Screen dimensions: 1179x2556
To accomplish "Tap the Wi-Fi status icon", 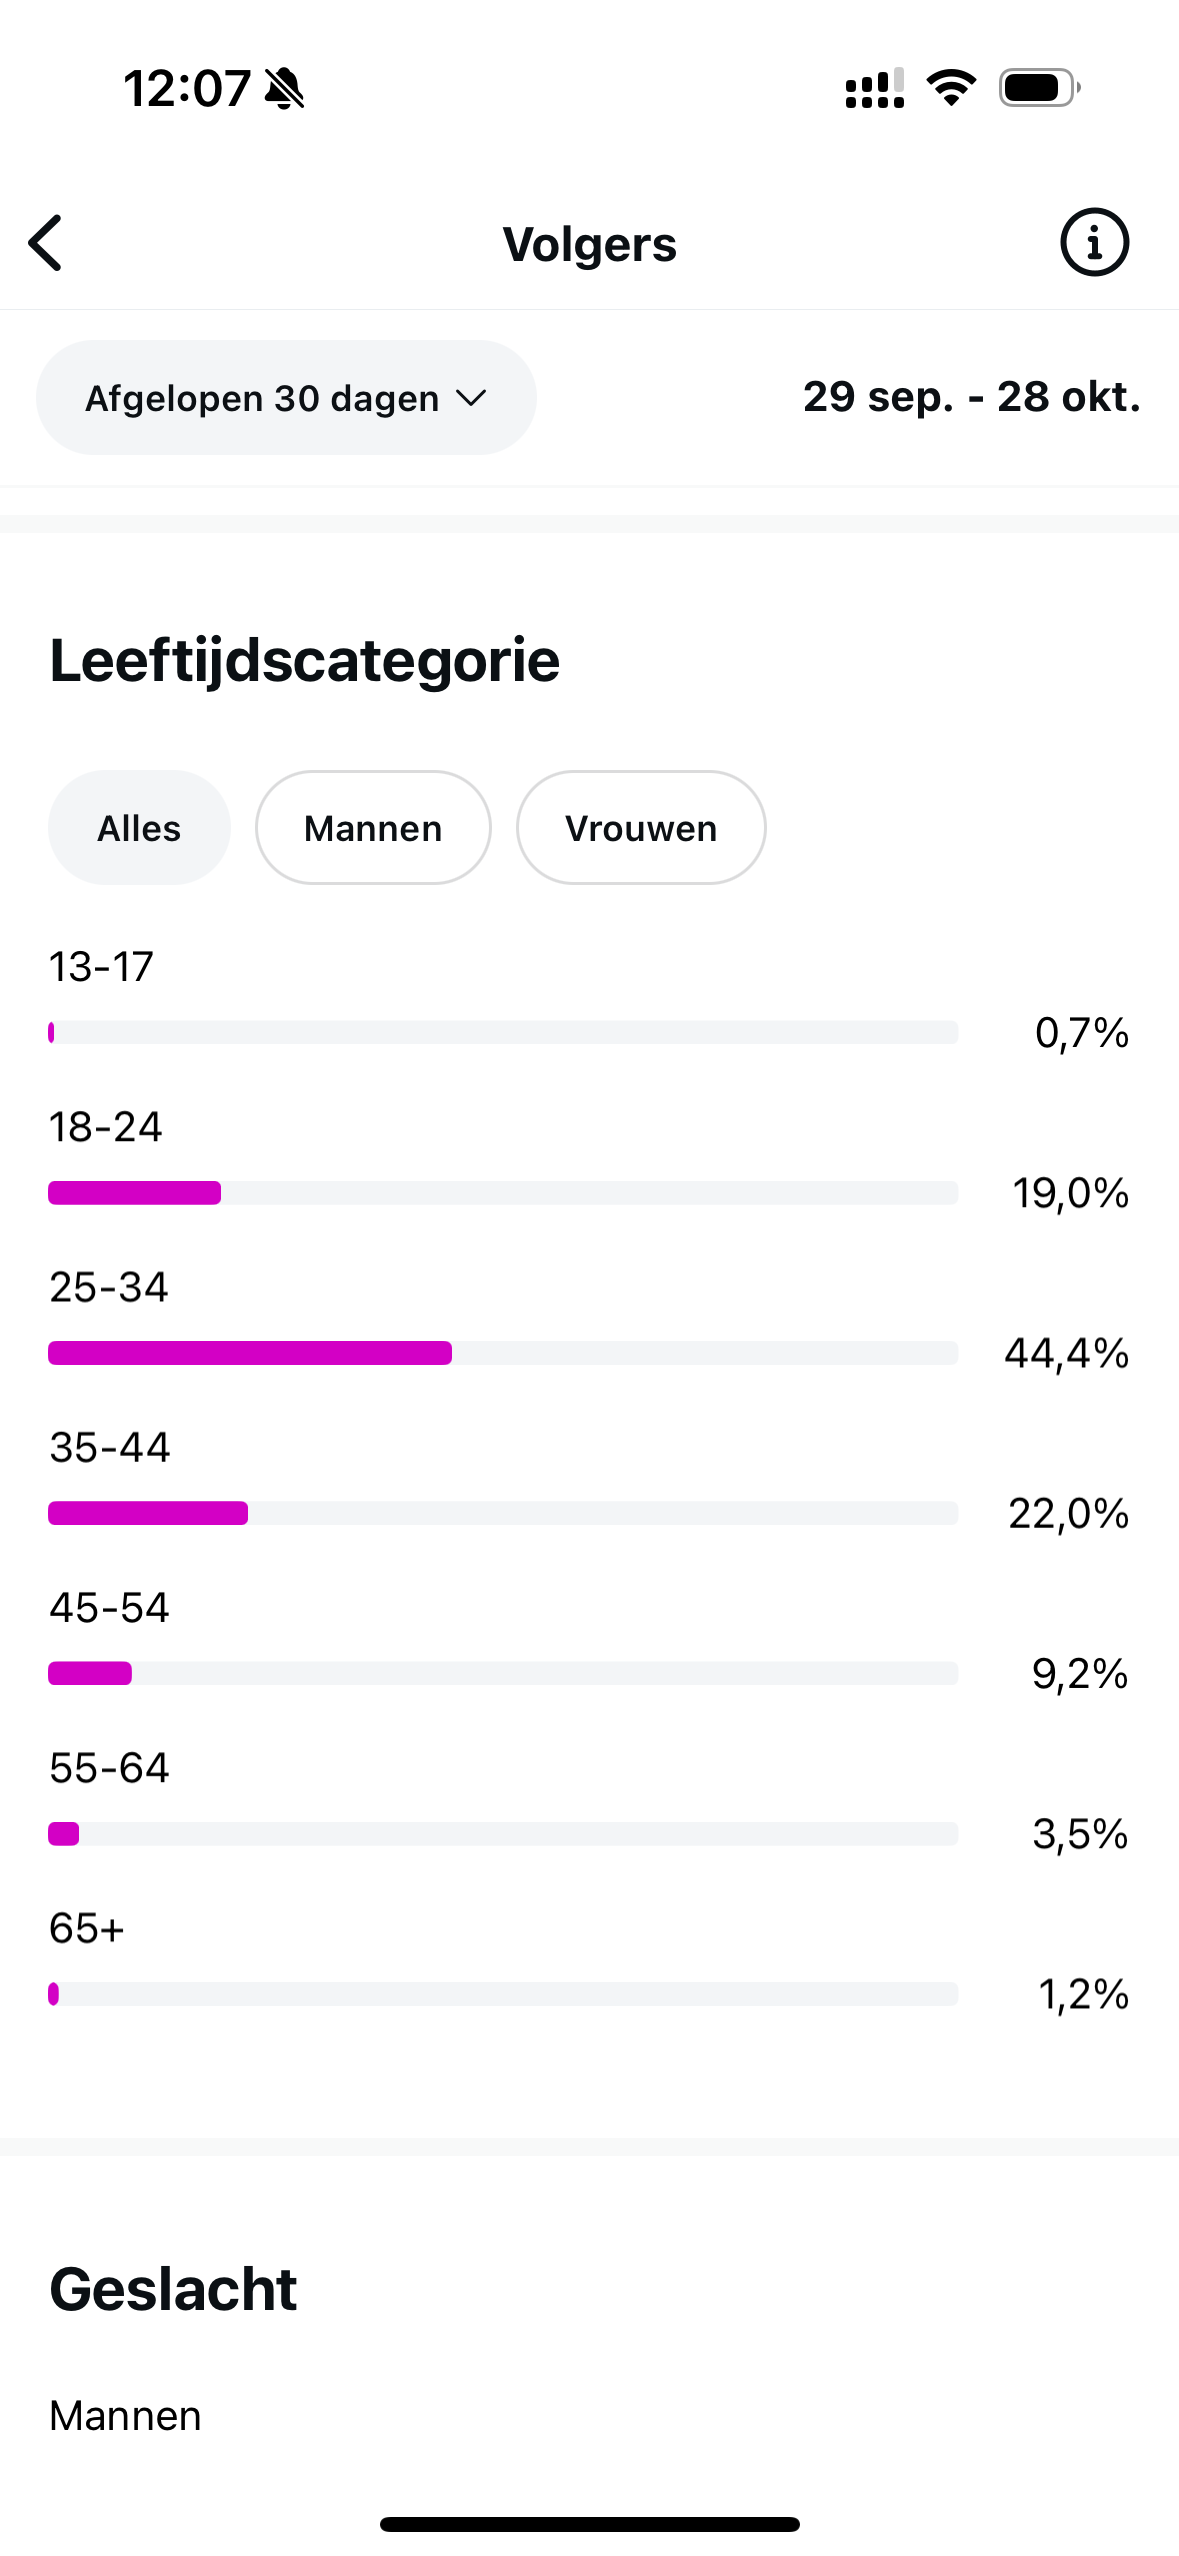I will 951,88.
